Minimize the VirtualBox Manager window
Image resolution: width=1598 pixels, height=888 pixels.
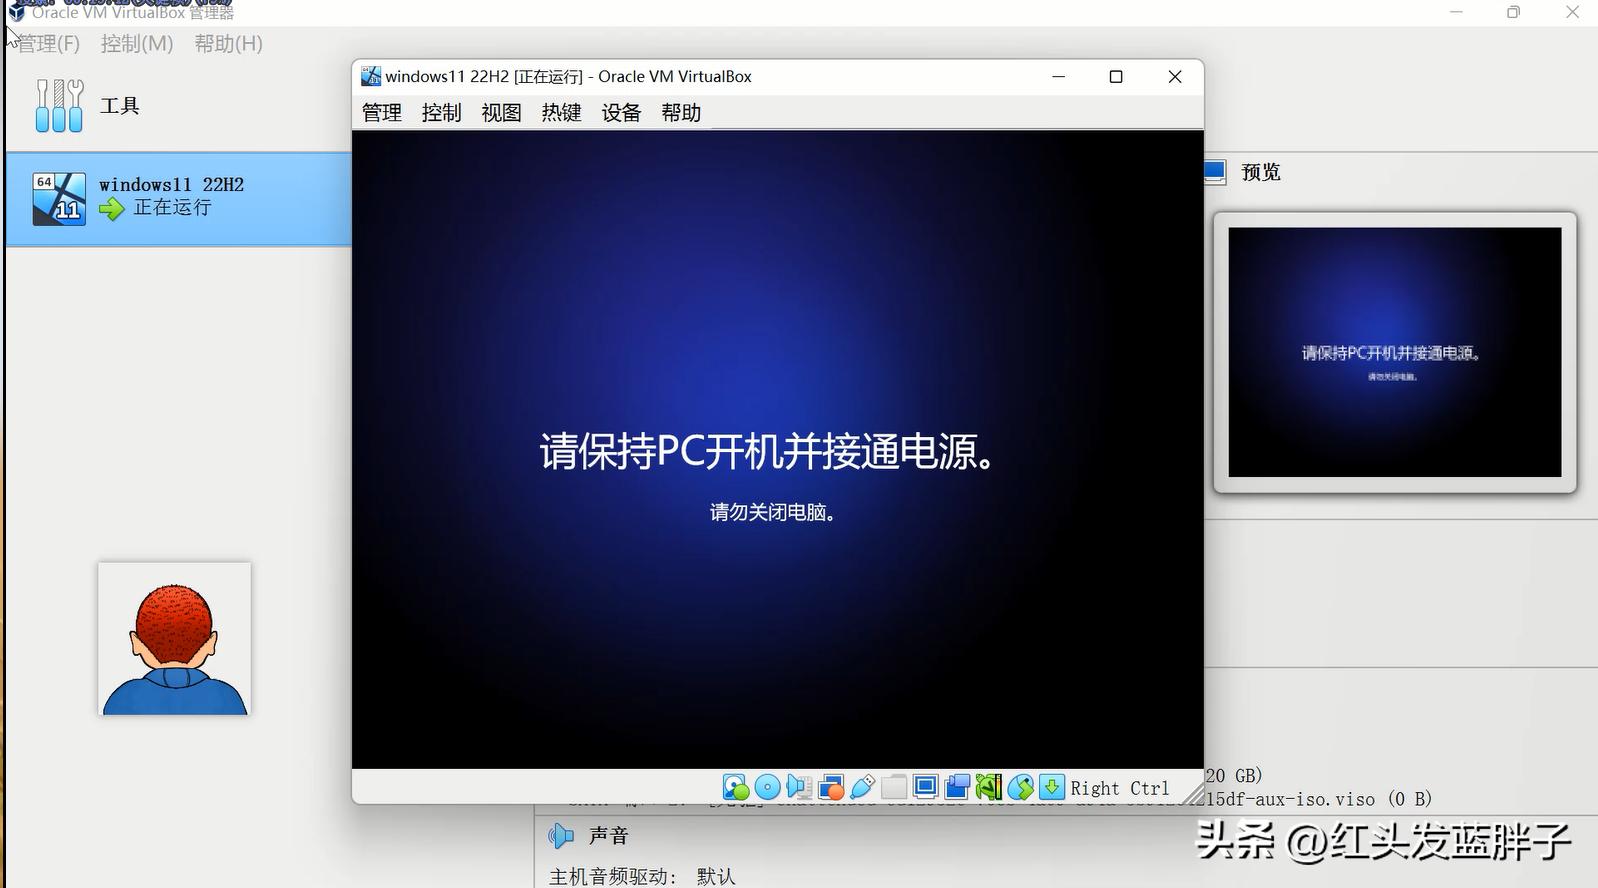(1456, 12)
